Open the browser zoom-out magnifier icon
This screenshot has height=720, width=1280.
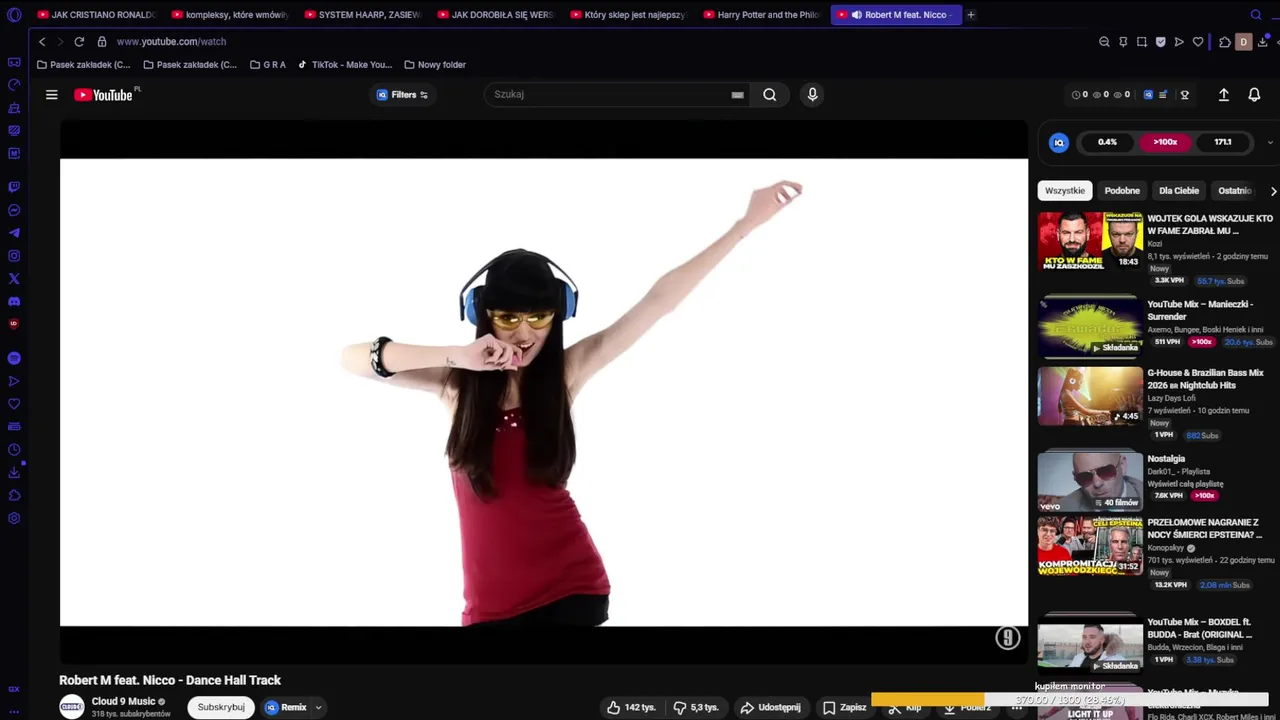click(x=1104, y=42)
